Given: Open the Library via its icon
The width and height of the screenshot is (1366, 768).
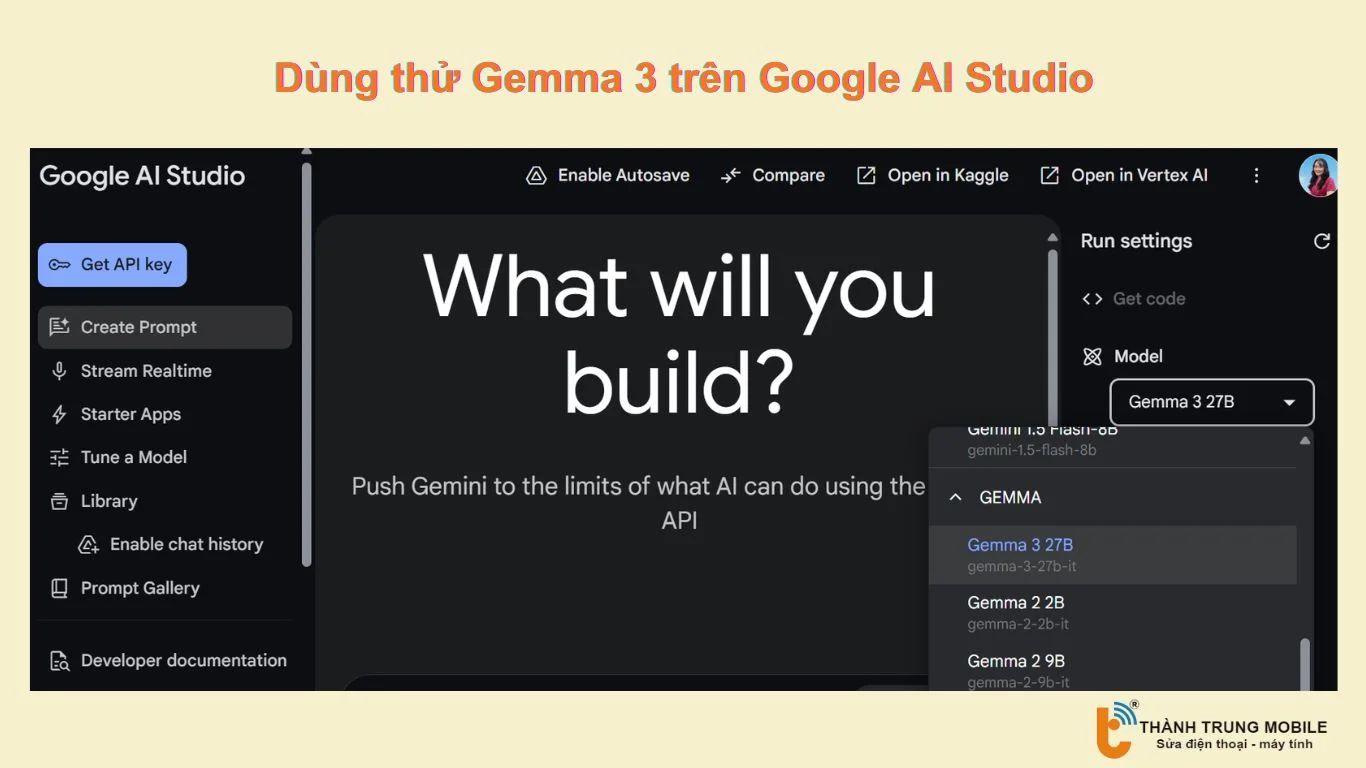Looking at the screenshot, I should (x=59, y=501).
